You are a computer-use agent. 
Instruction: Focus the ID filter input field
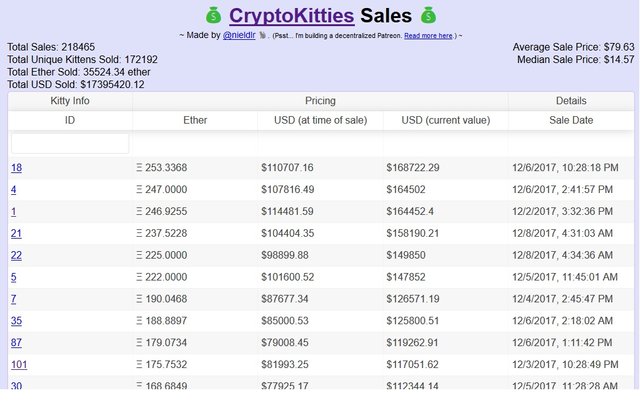pyautogui.click(x=70, y=143)
